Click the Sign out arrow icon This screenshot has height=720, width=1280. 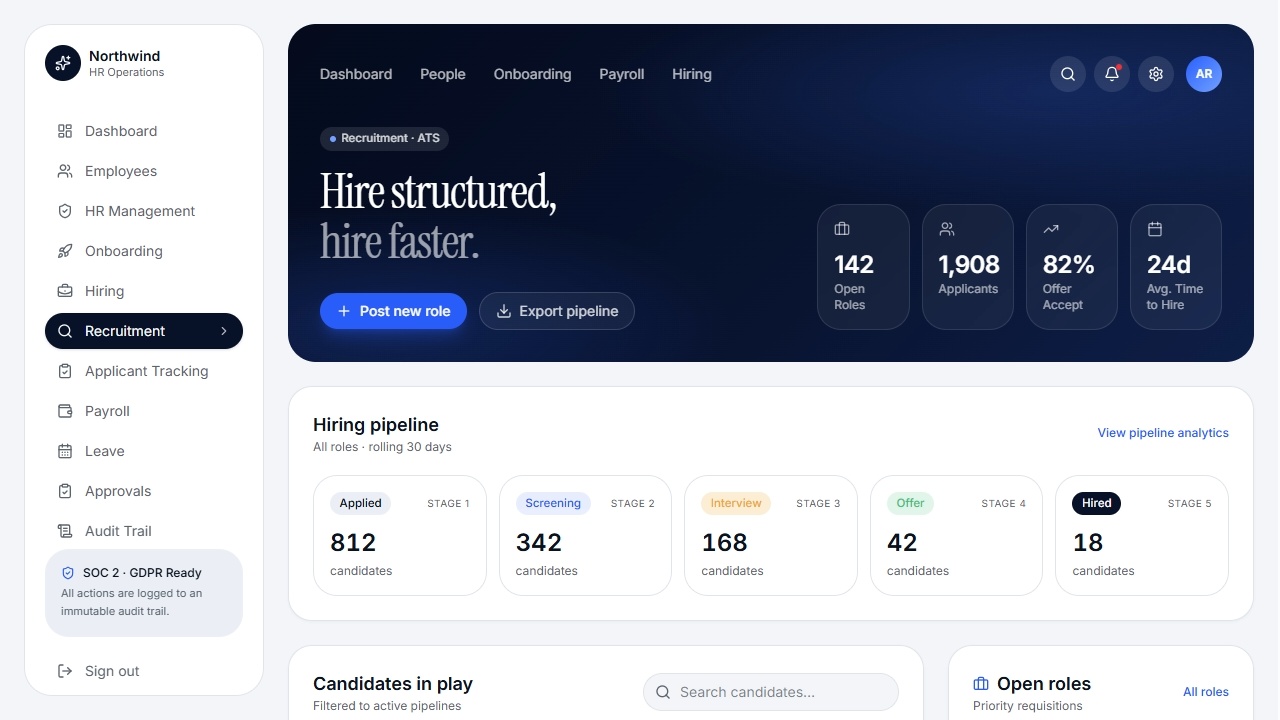tap(65, 671)
